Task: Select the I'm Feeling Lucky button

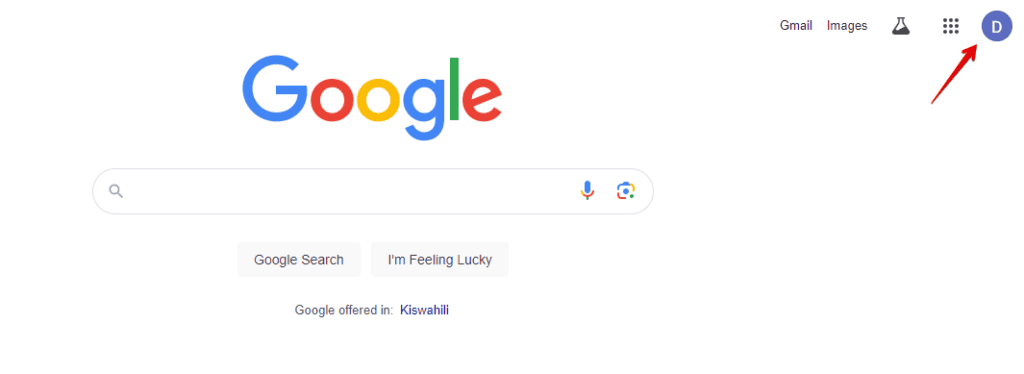Action: [x=440, y=260]
